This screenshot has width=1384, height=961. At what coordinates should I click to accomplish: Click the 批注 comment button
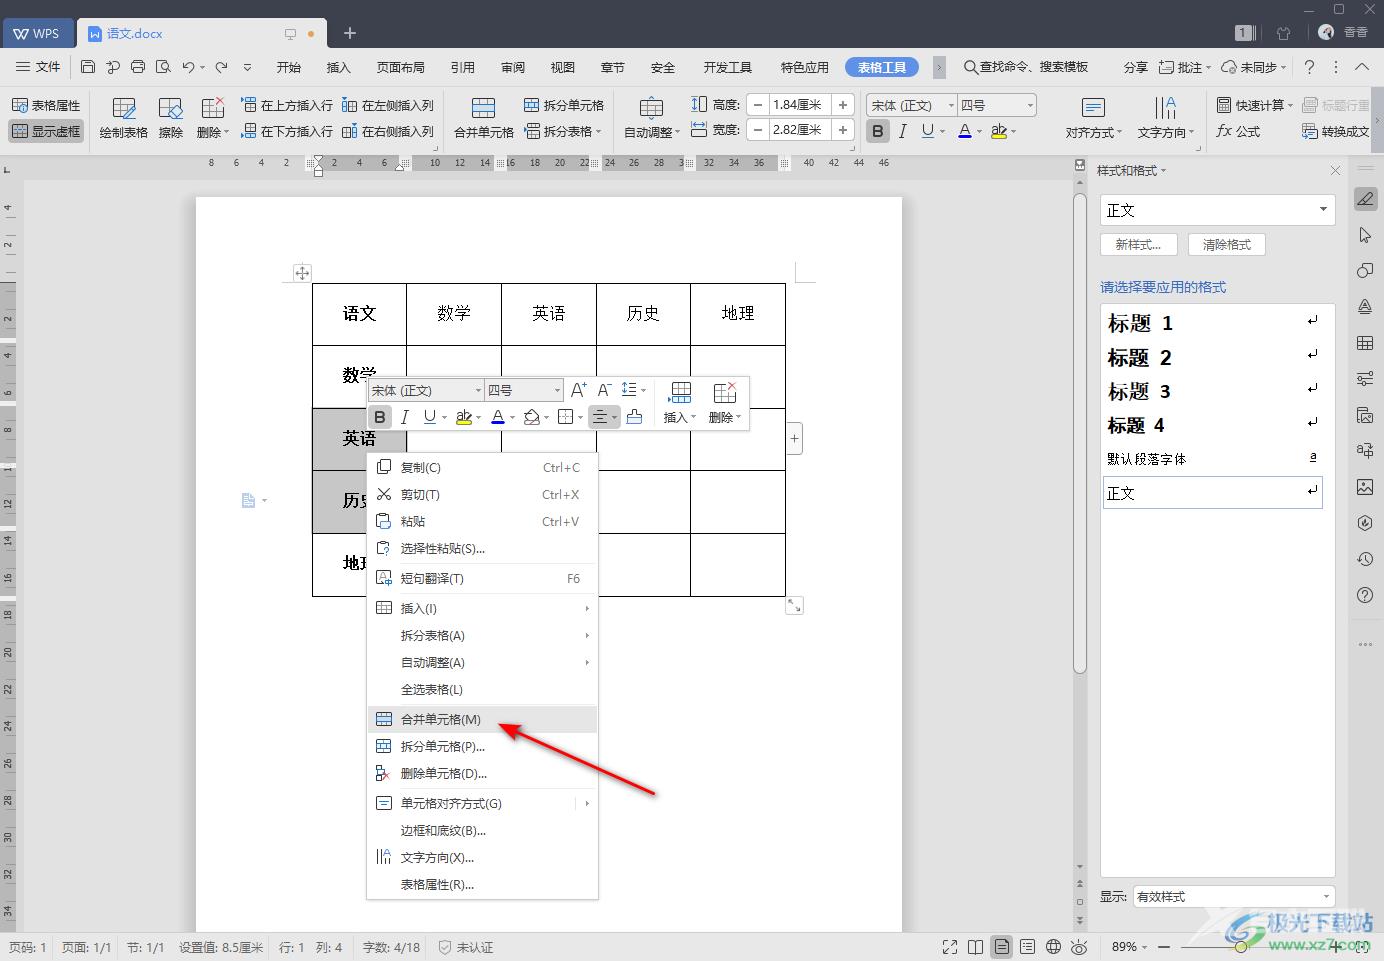click(x=1184, y=67)
